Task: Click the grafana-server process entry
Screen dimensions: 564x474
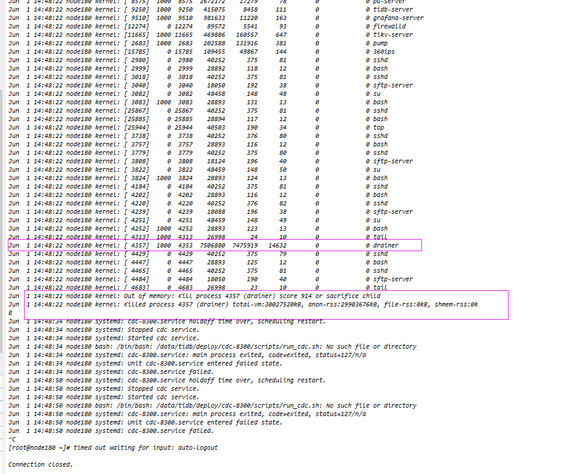Action: click(x=216, y=18)
